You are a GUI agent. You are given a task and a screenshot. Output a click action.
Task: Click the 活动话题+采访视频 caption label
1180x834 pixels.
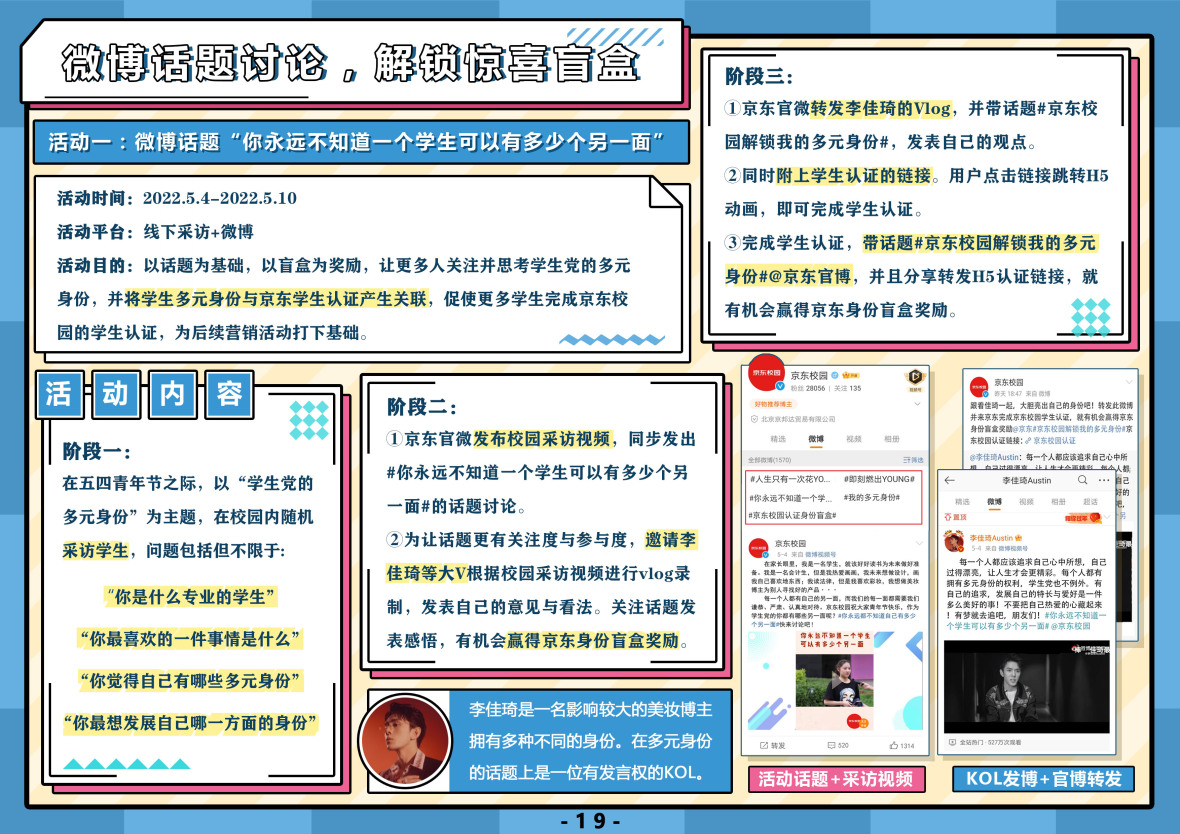coord(835,779)
